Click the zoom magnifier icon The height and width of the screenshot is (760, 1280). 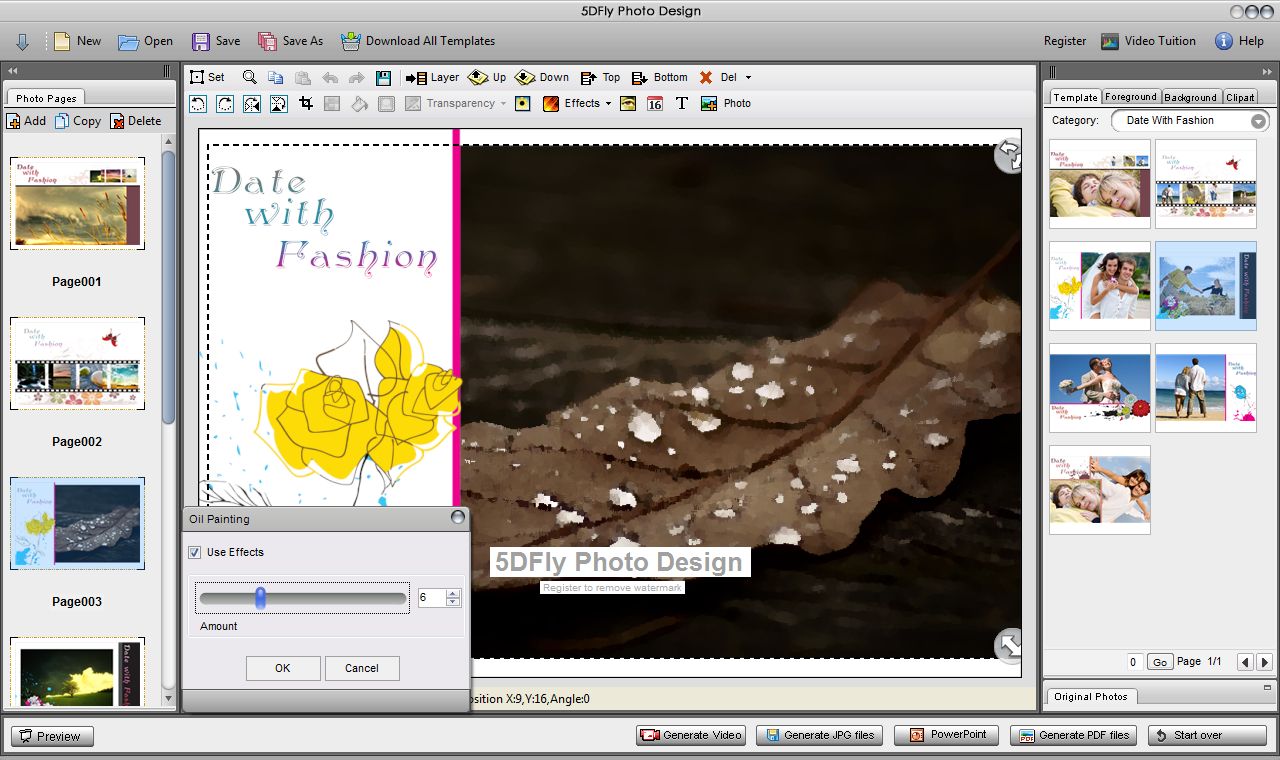point(249,77)
